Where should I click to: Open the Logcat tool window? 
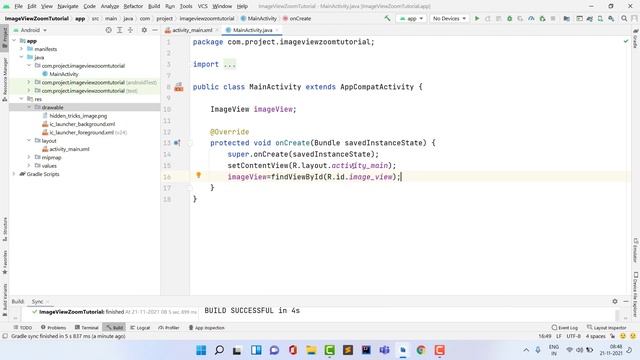tap(140, 327)
